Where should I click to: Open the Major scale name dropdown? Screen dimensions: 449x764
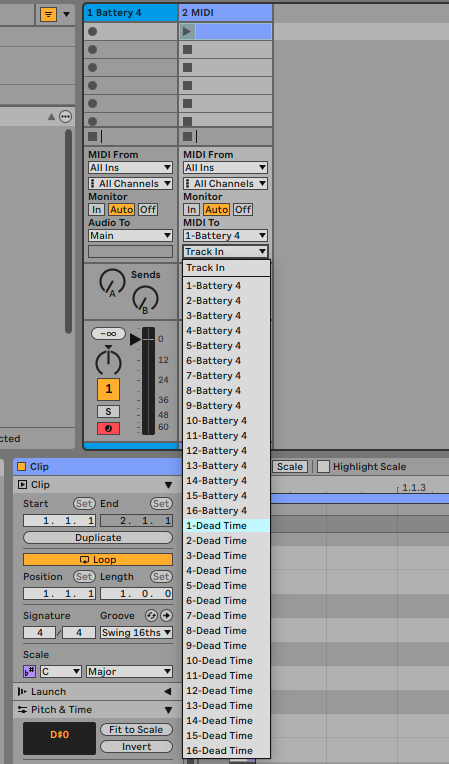(x=129, y=672)
